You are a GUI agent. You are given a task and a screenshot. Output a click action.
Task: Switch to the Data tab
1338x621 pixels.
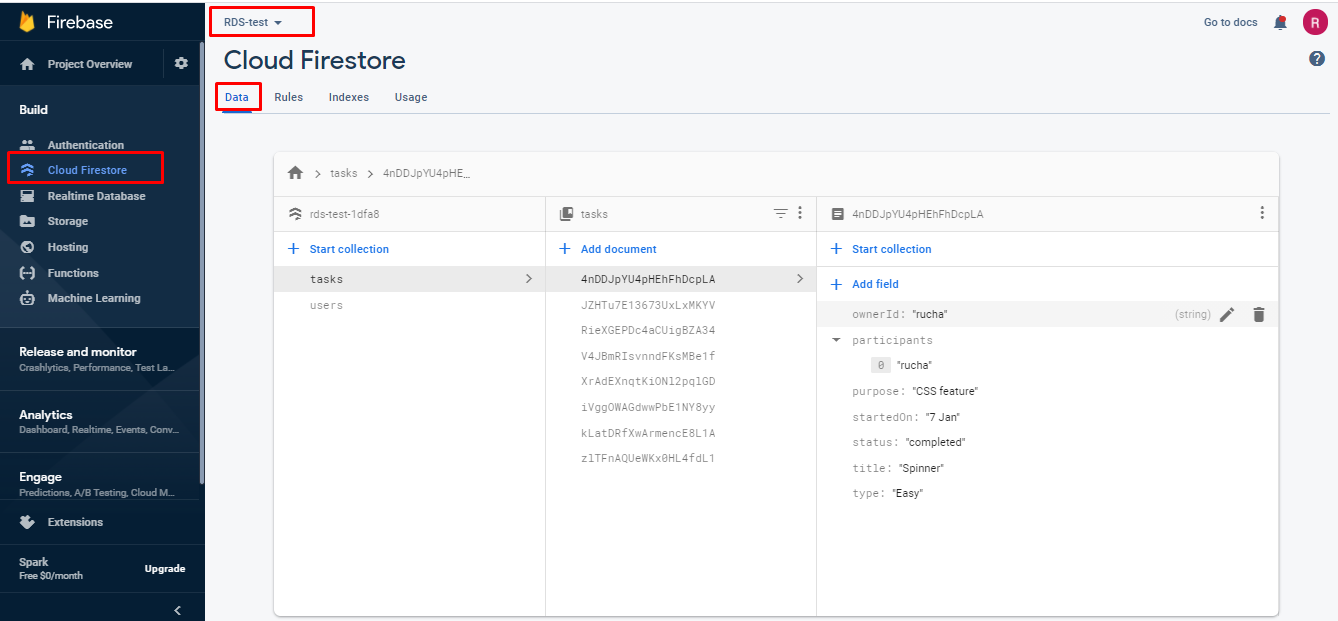(x=237, y=97)
